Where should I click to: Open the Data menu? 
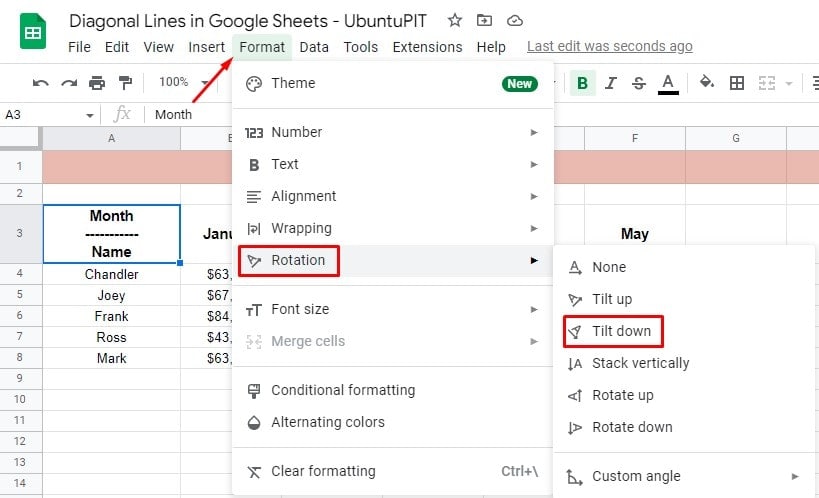point(314,47)
